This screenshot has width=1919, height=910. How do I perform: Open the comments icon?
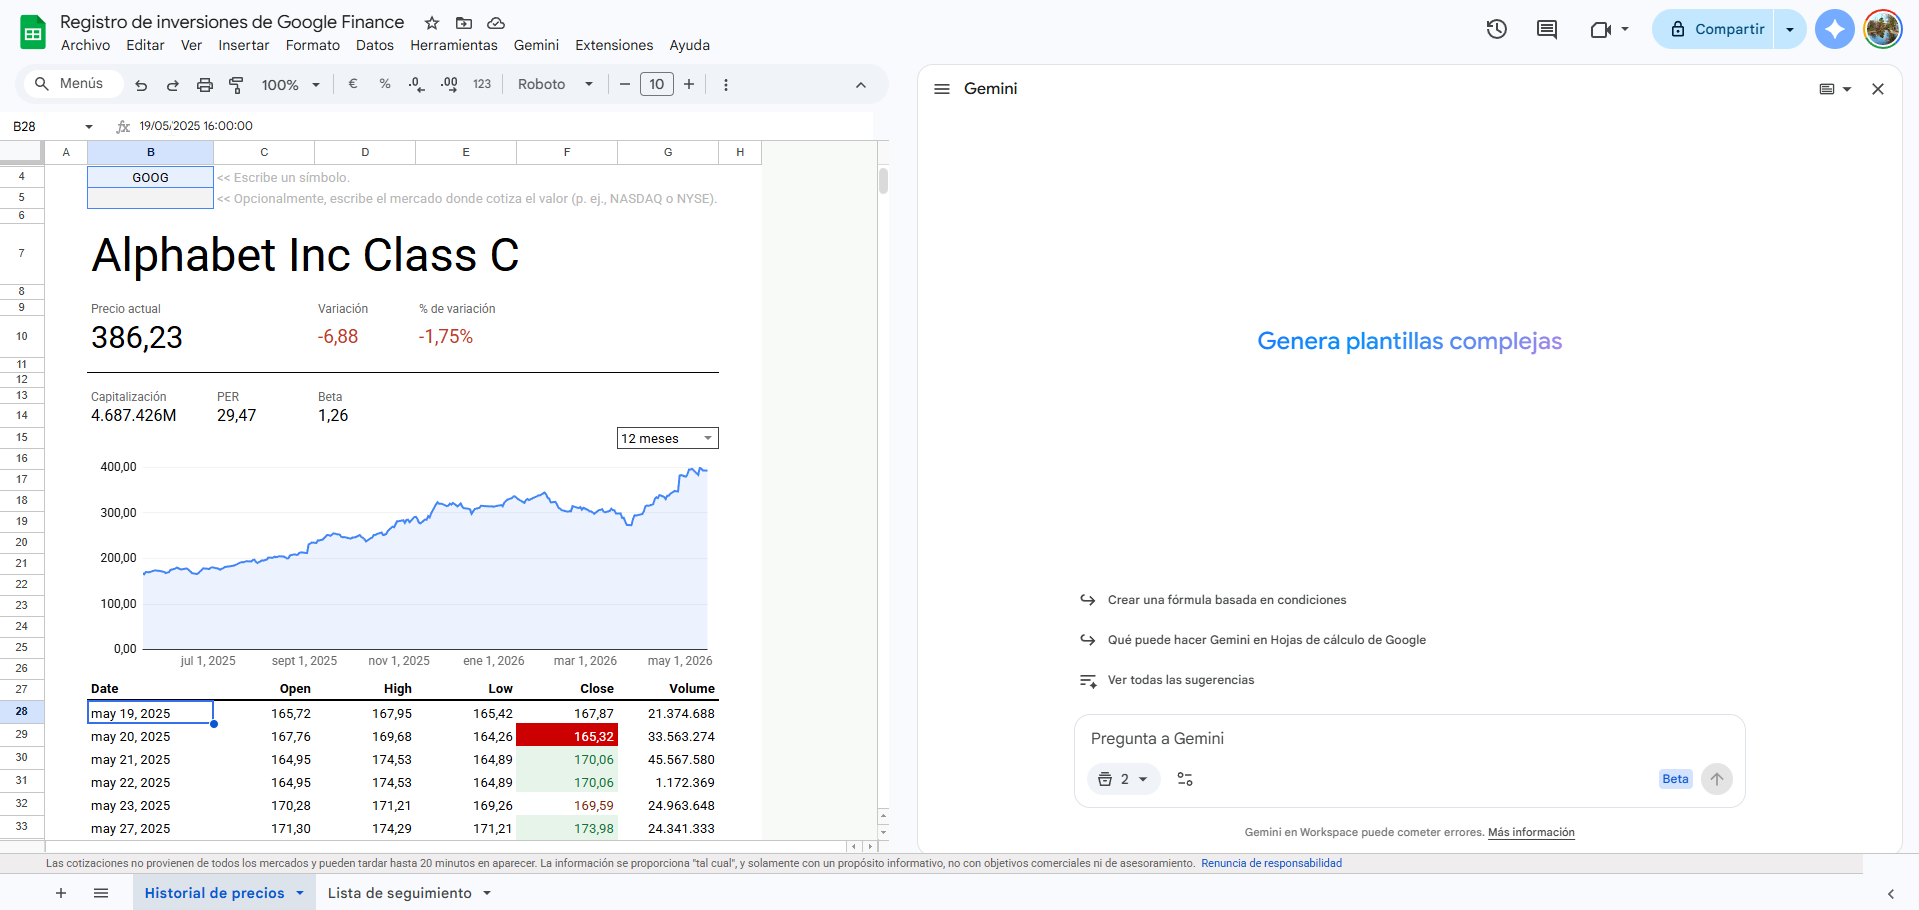click(1547, 29)
